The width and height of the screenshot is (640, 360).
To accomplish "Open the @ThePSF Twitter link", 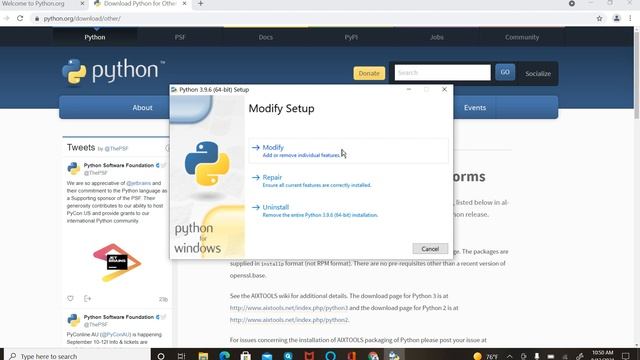I will coord(116,149).
